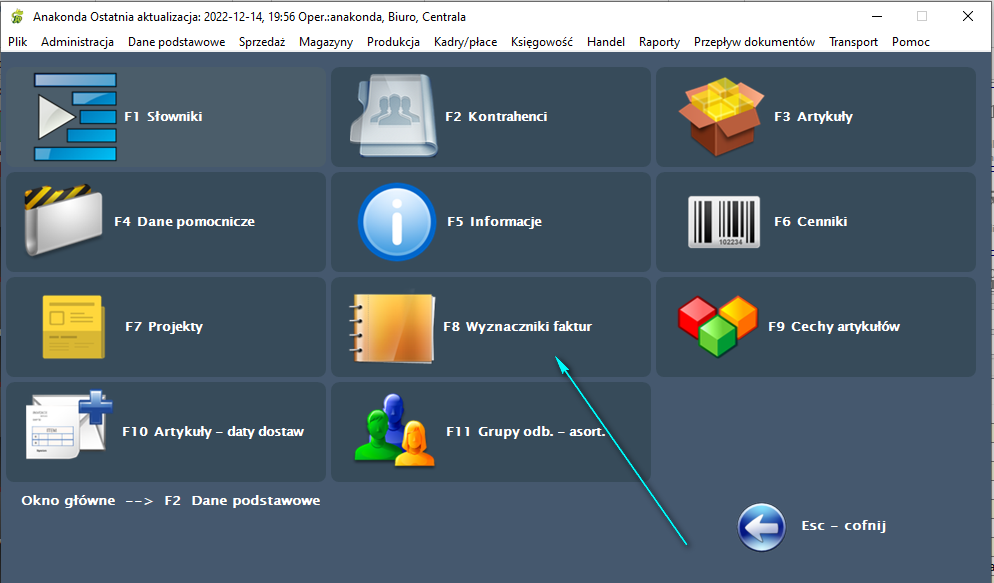The width and height of the screenshot is (994, 583).
Task: Open the Przepływ dokumentów menu
Action: [x=754, y=42]
